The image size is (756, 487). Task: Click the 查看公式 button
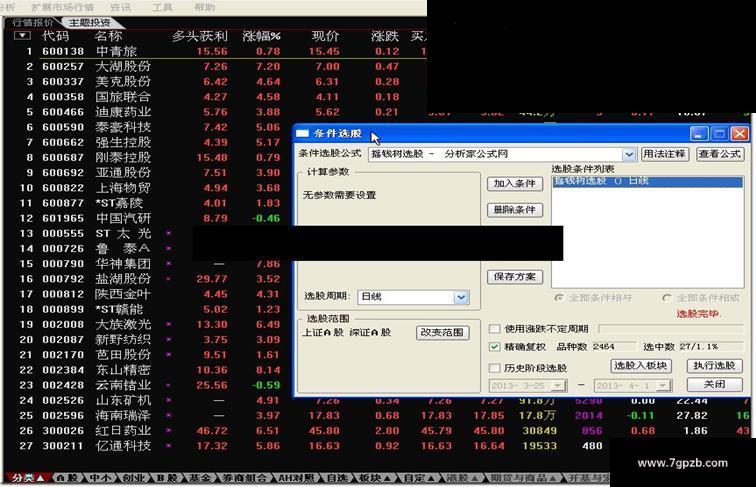tap(720, 154)
